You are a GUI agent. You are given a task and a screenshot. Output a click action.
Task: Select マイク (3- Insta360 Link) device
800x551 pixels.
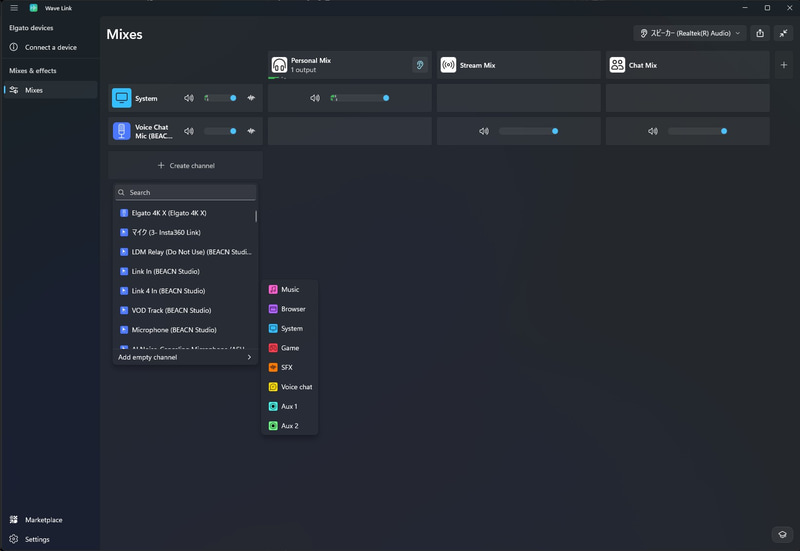tap(185, 232)
